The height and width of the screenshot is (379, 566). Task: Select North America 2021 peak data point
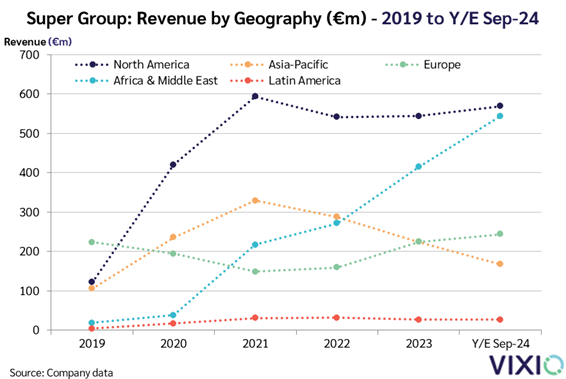click(x=255, y=96)
